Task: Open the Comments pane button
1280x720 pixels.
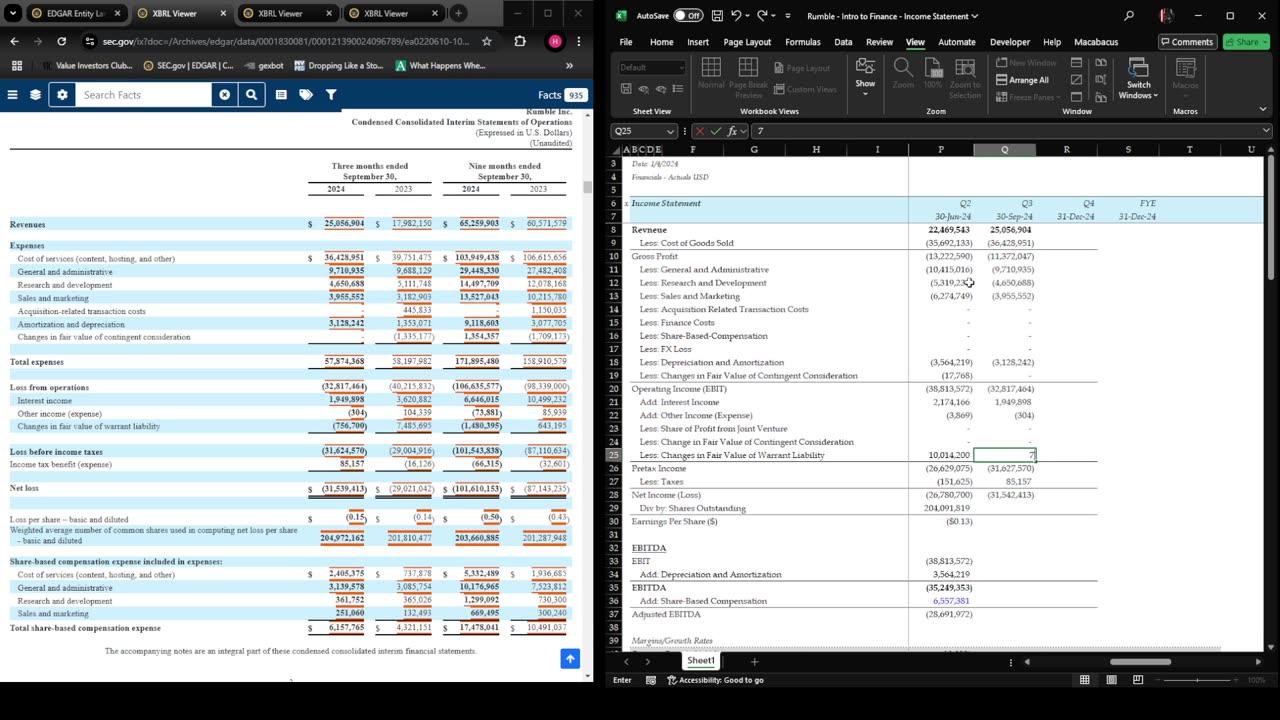Action: coord(1187,42)
